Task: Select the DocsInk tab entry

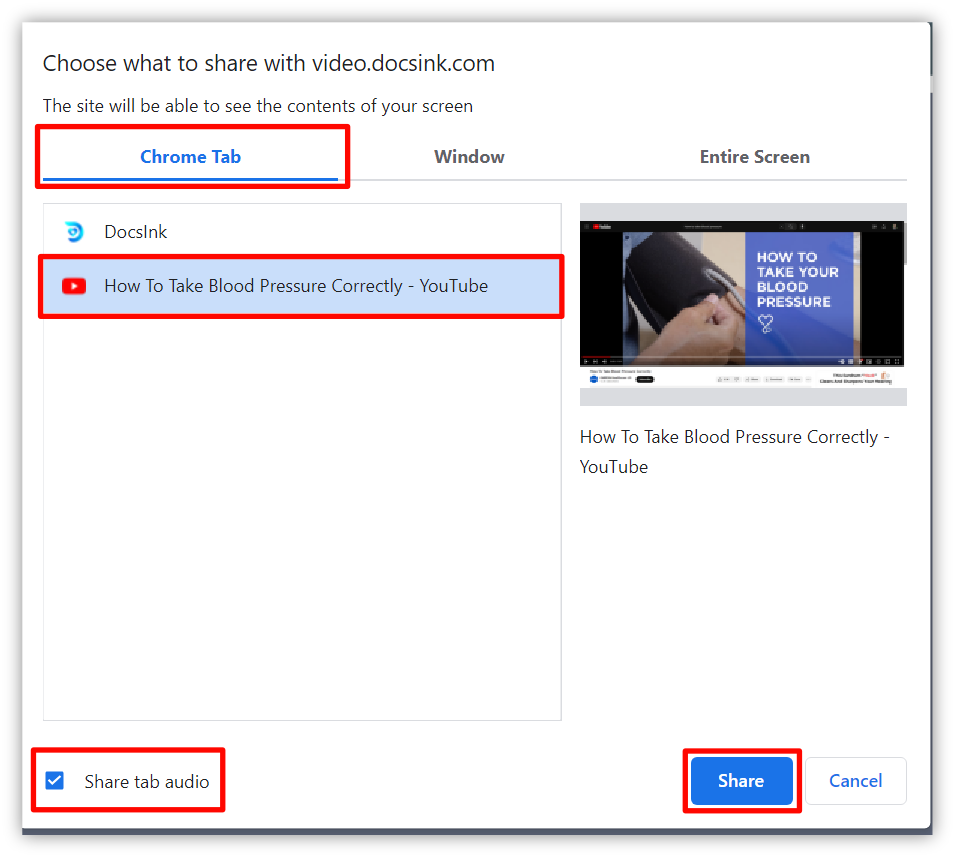Action: [x=302, y=232]
